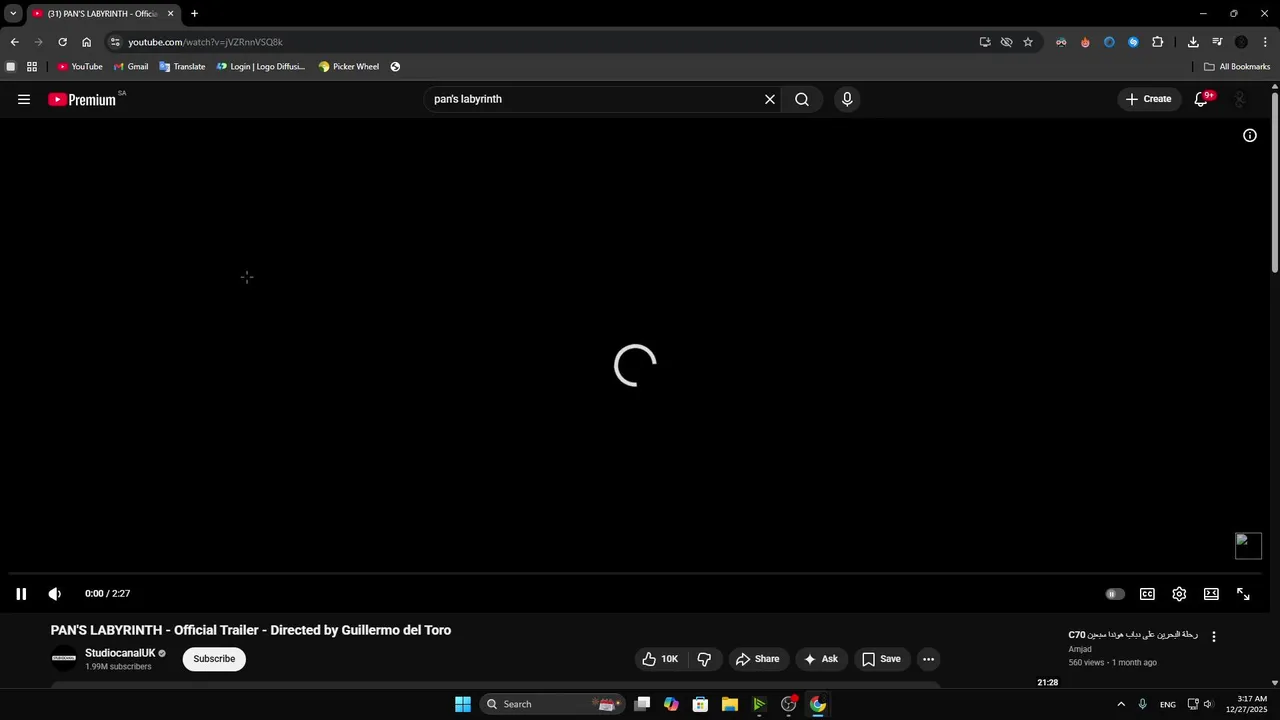Dislike the video
Viewport: 1280px width, 720px height.
click(x=704, y=659)
